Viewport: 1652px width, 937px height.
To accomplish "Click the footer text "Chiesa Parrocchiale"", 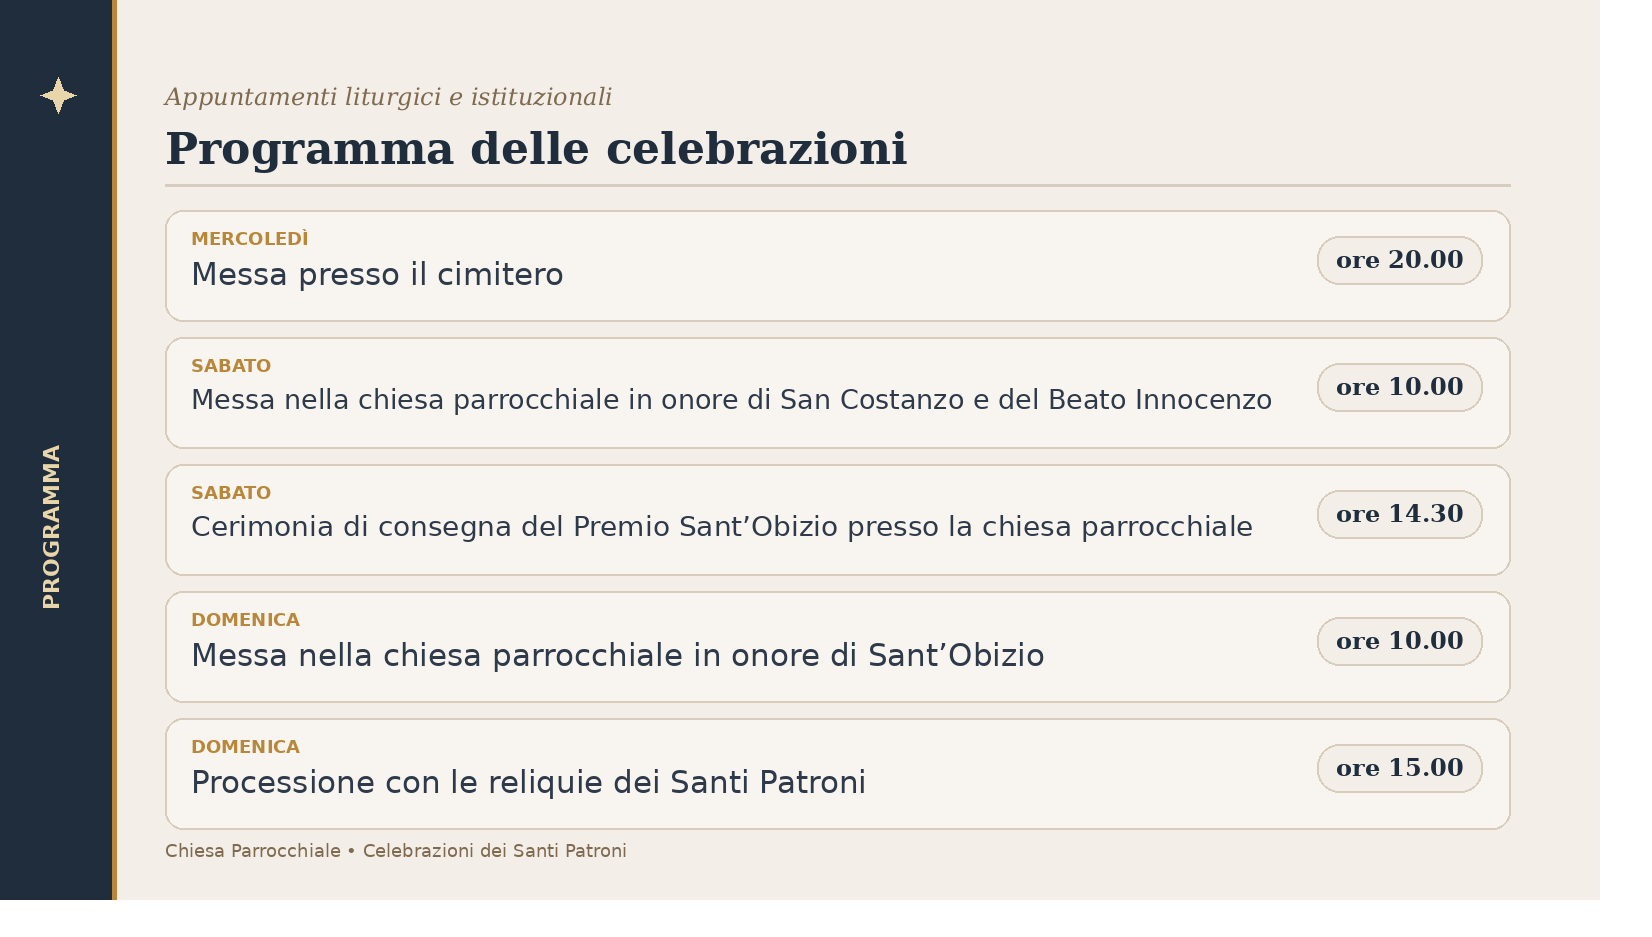I will click(x=253, y=851).
